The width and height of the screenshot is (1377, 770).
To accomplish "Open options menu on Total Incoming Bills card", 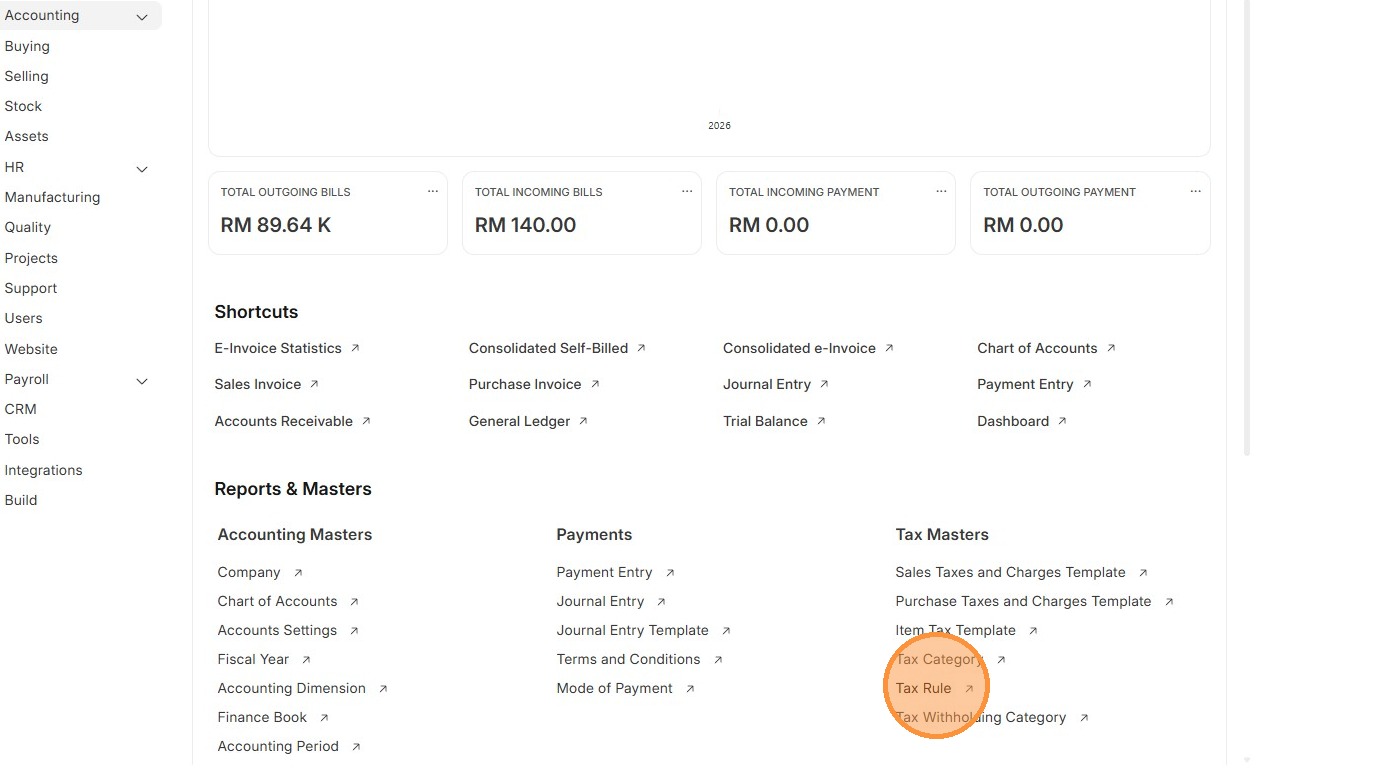I will pyautogui.click(x=687, y=191).
